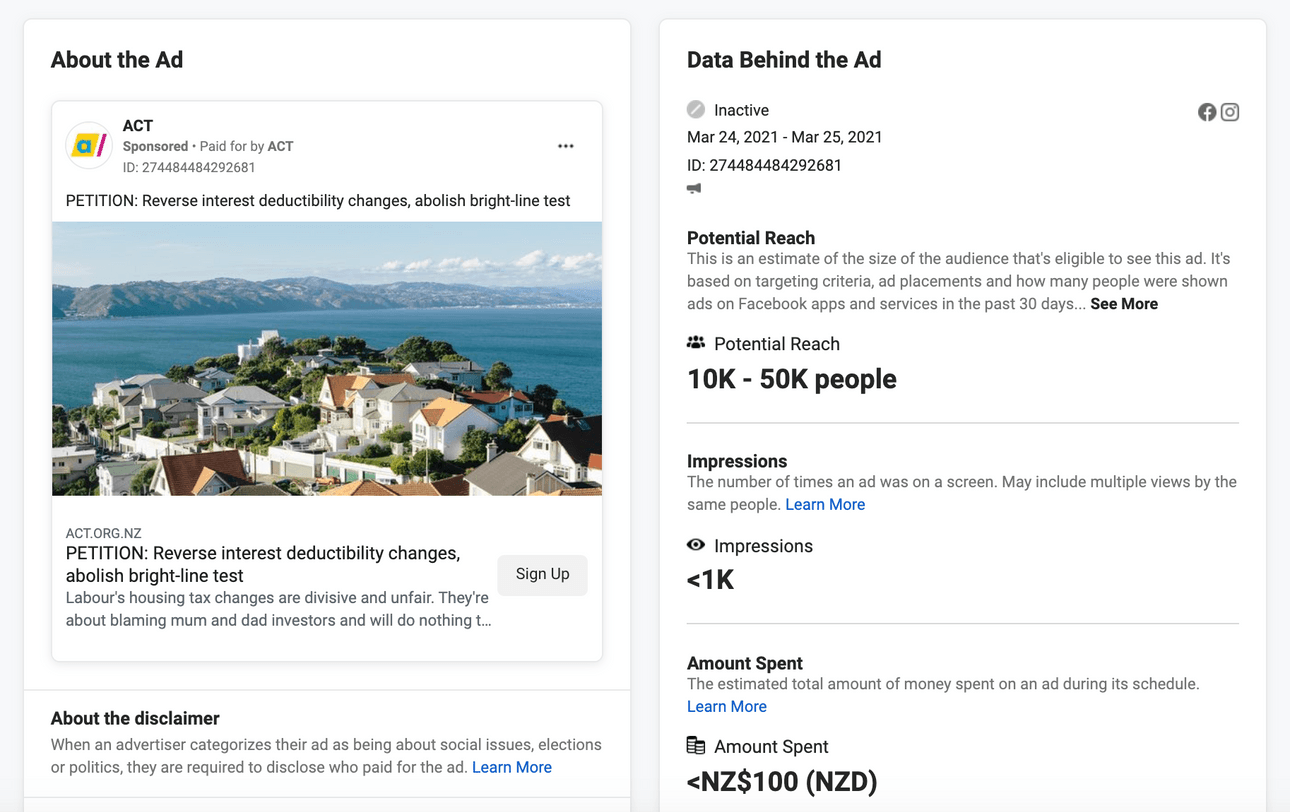Click the eye icon next to Impressions
Screen dimensions: 1290x812
[696, 545]
